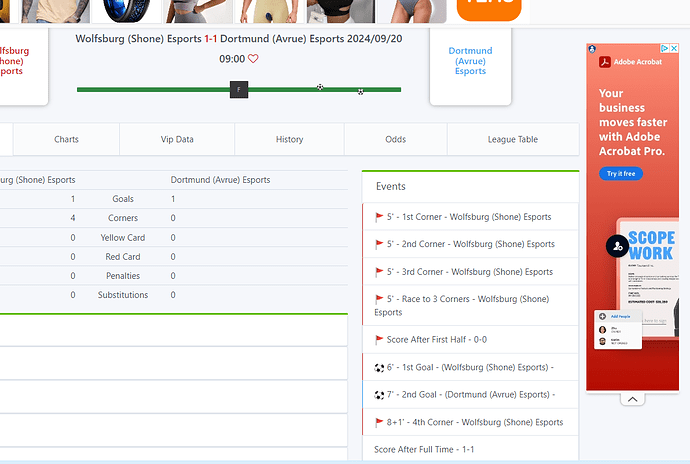The width and height of the screenshot is (690, 464).
Task: Click the green match progress bar
Action: click(150, 90)
